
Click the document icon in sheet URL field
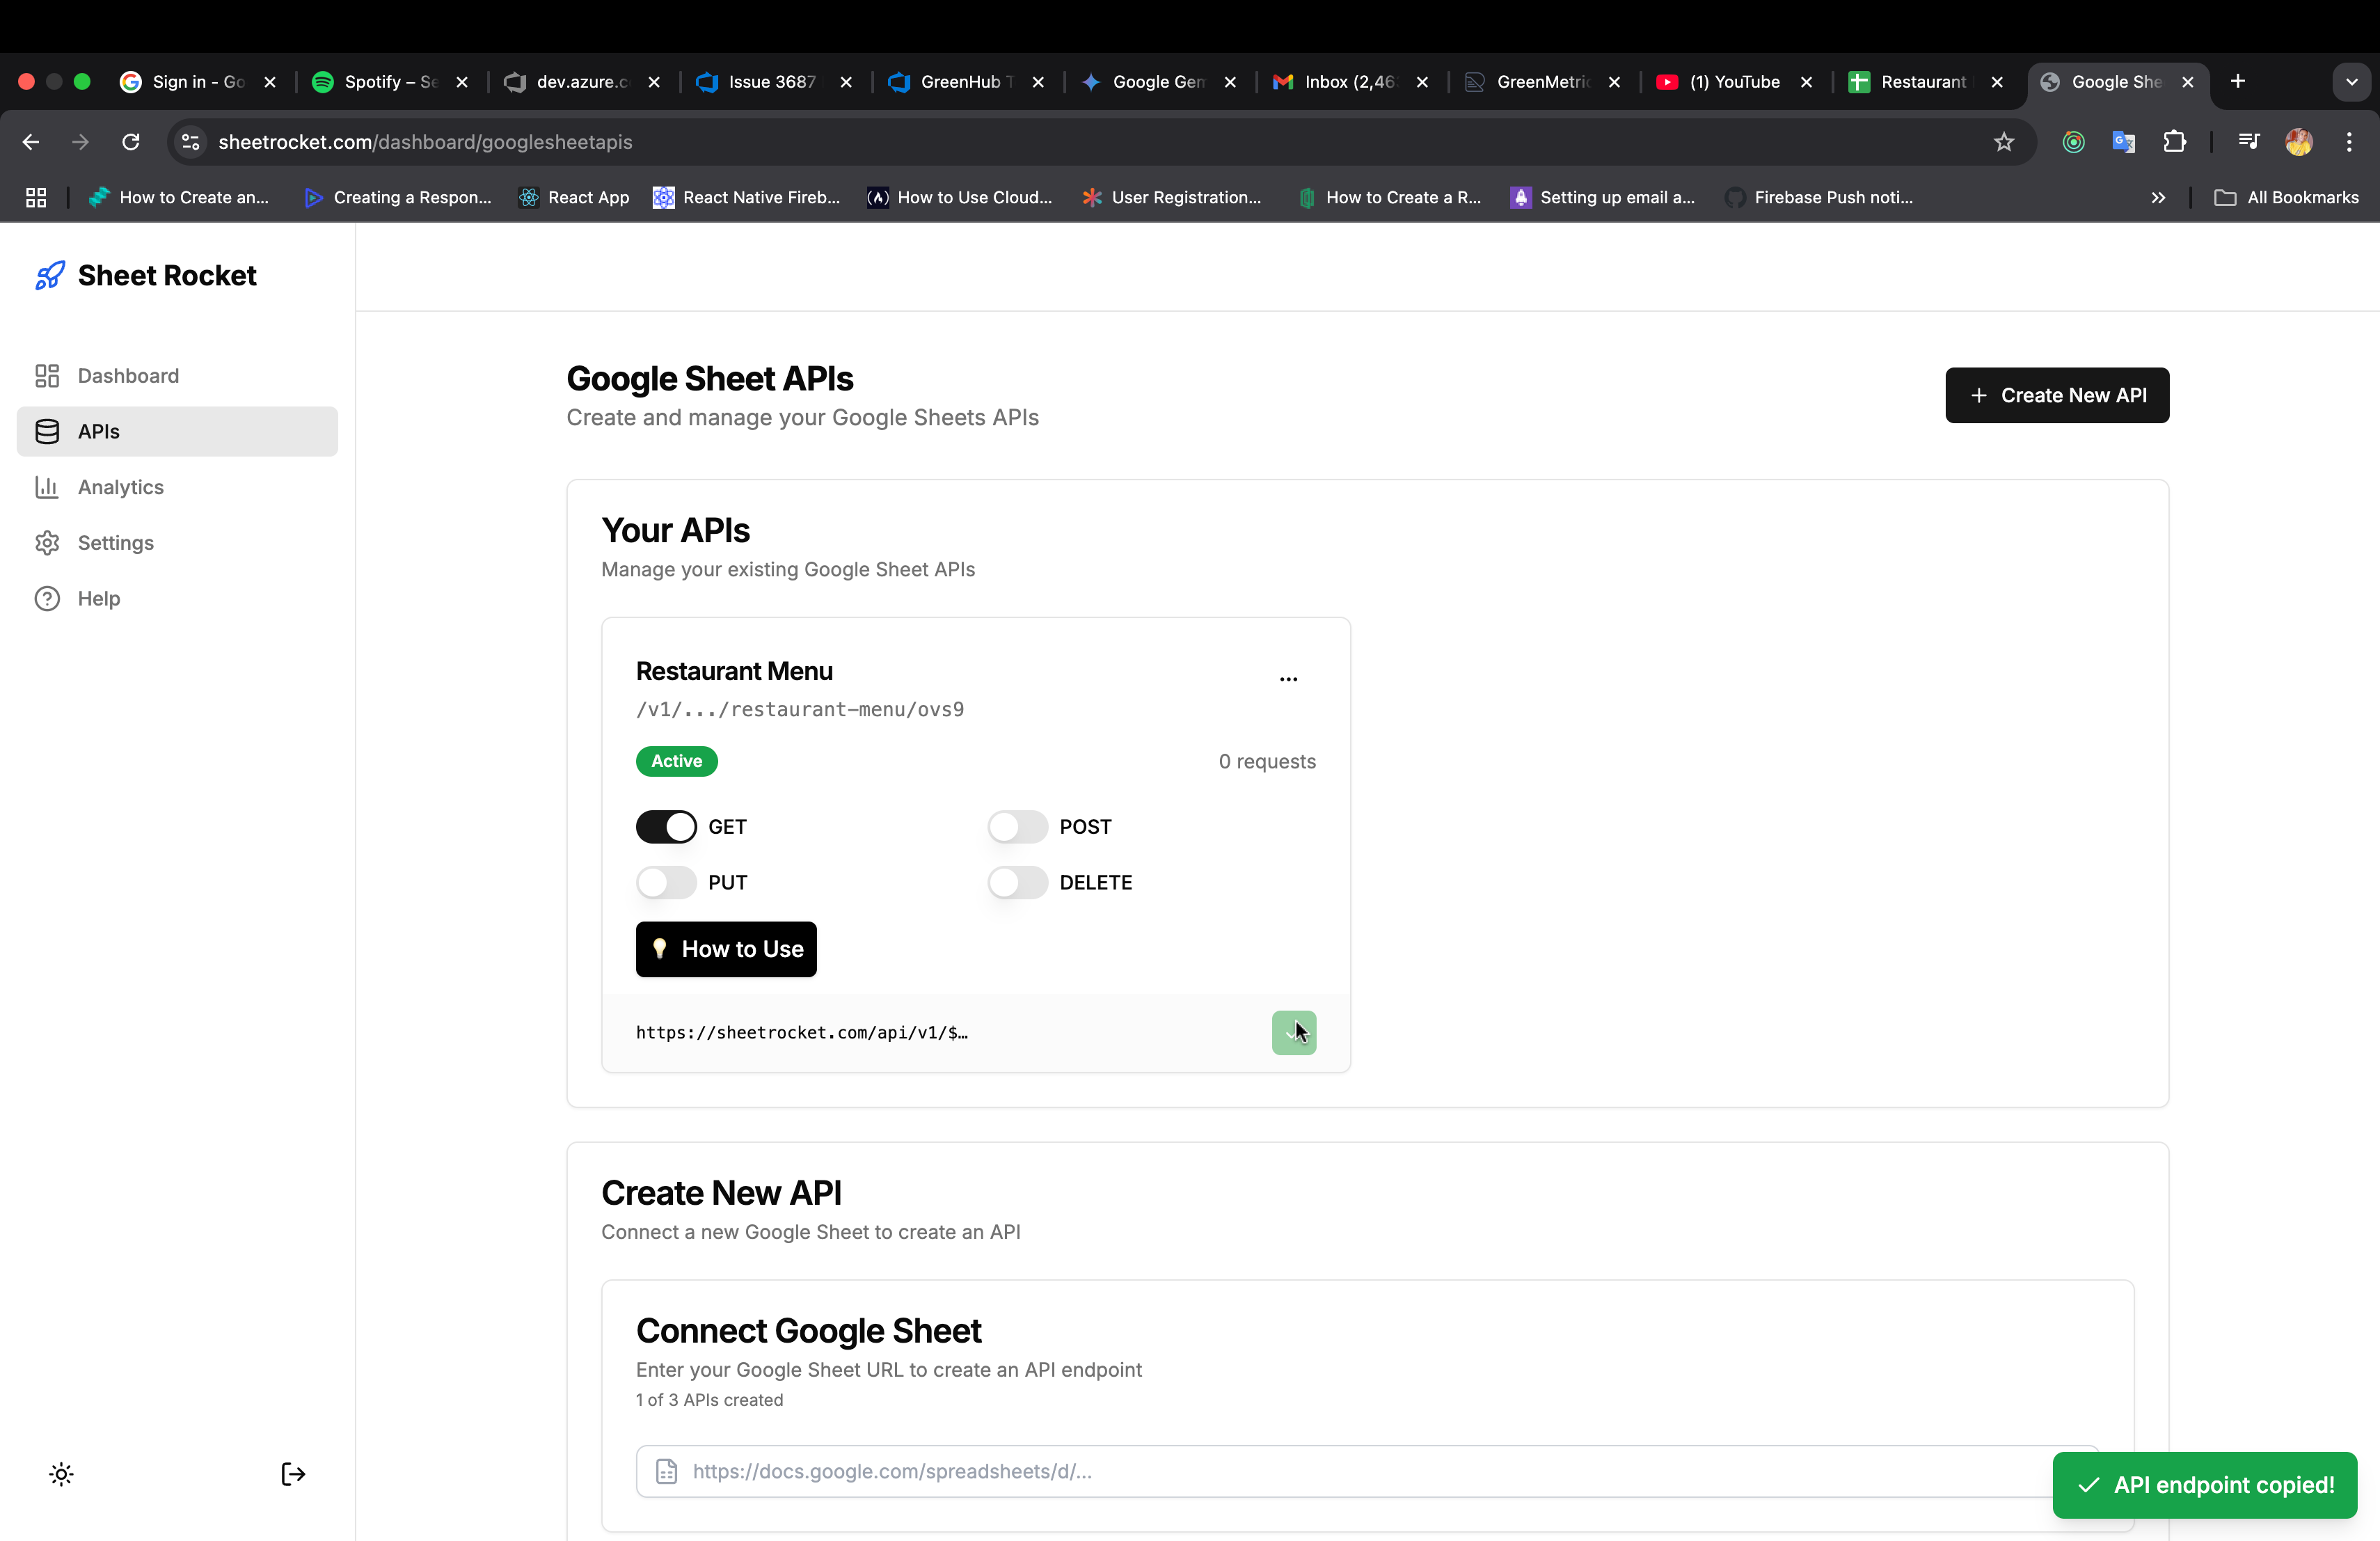[666, 1472]
